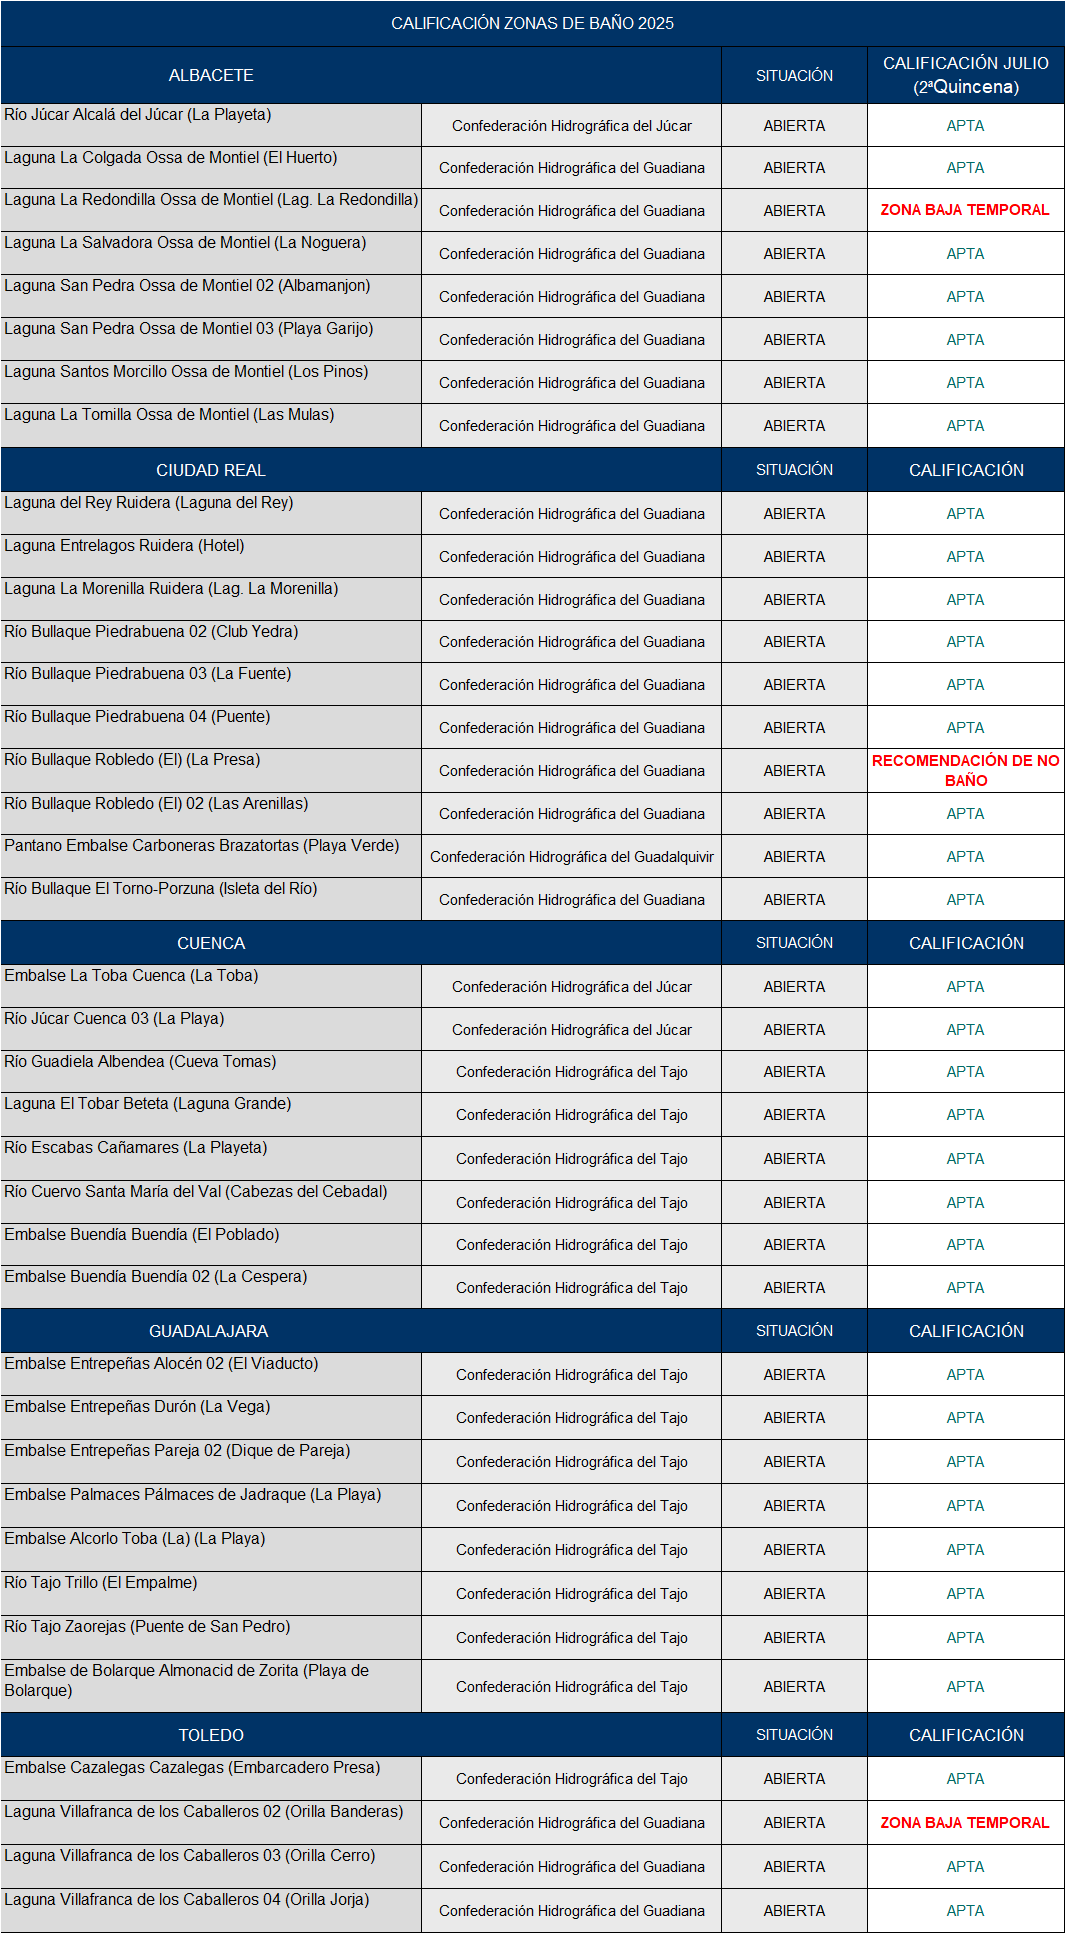Select 'Río Cuervo Santa María del Val' entry
1065x1933 pixels.
[x=196, y=1192]
